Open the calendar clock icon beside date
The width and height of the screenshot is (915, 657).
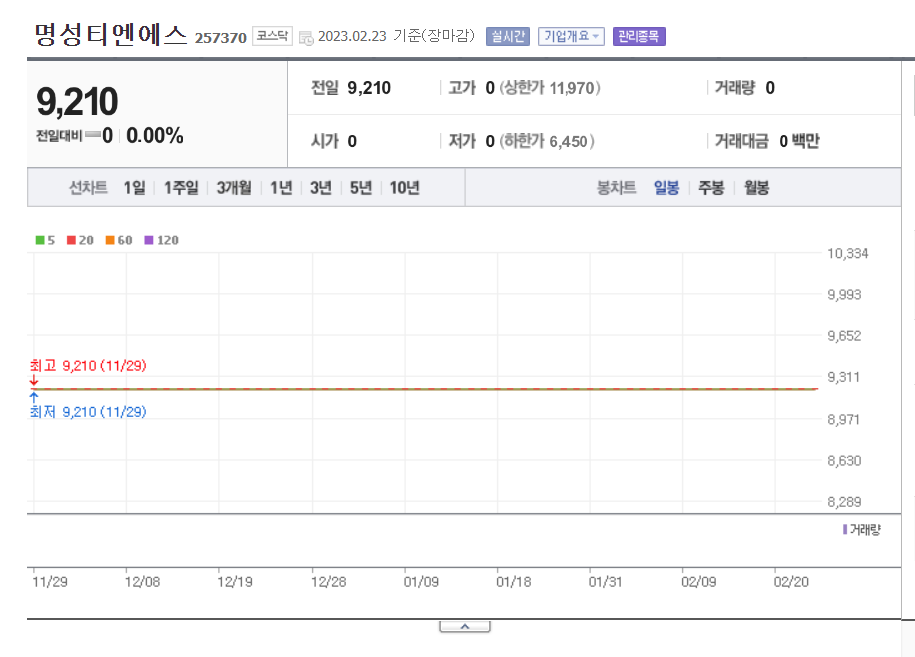click(x=306, y=38)
